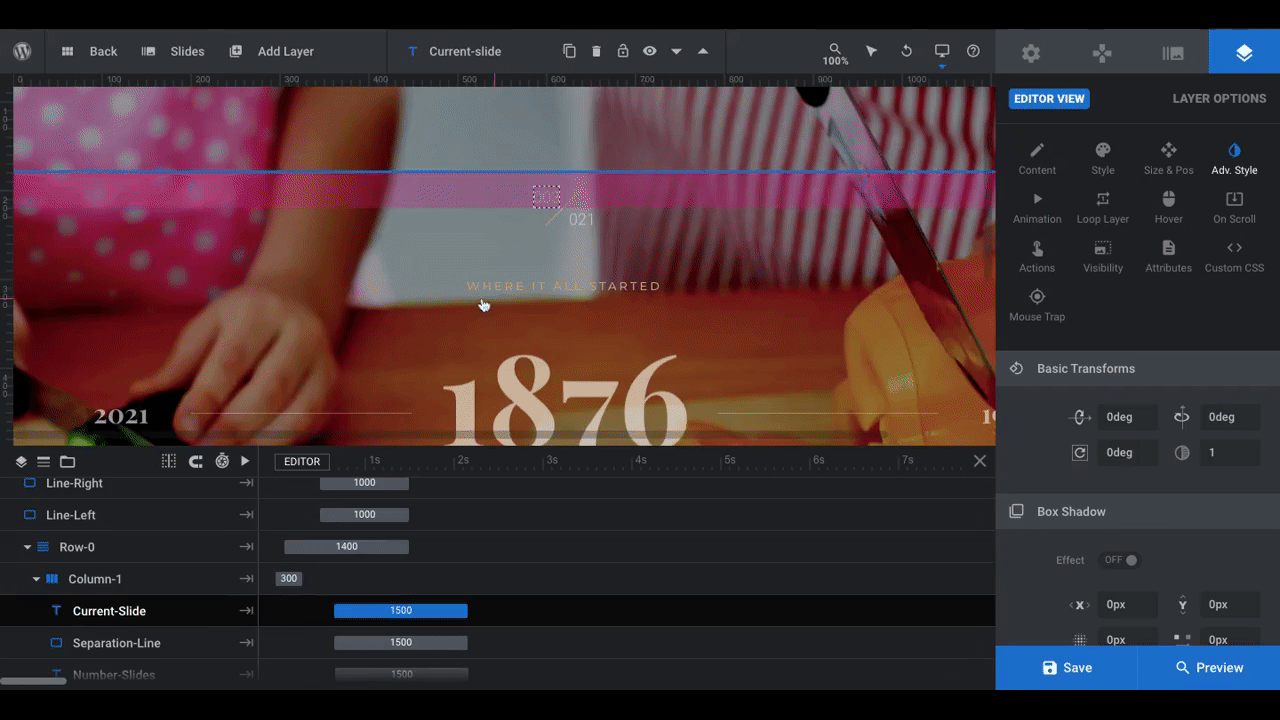The height and width of the screenshot is (720, 1280).
Task: Switch the desktop device preview
Action: 942,51
